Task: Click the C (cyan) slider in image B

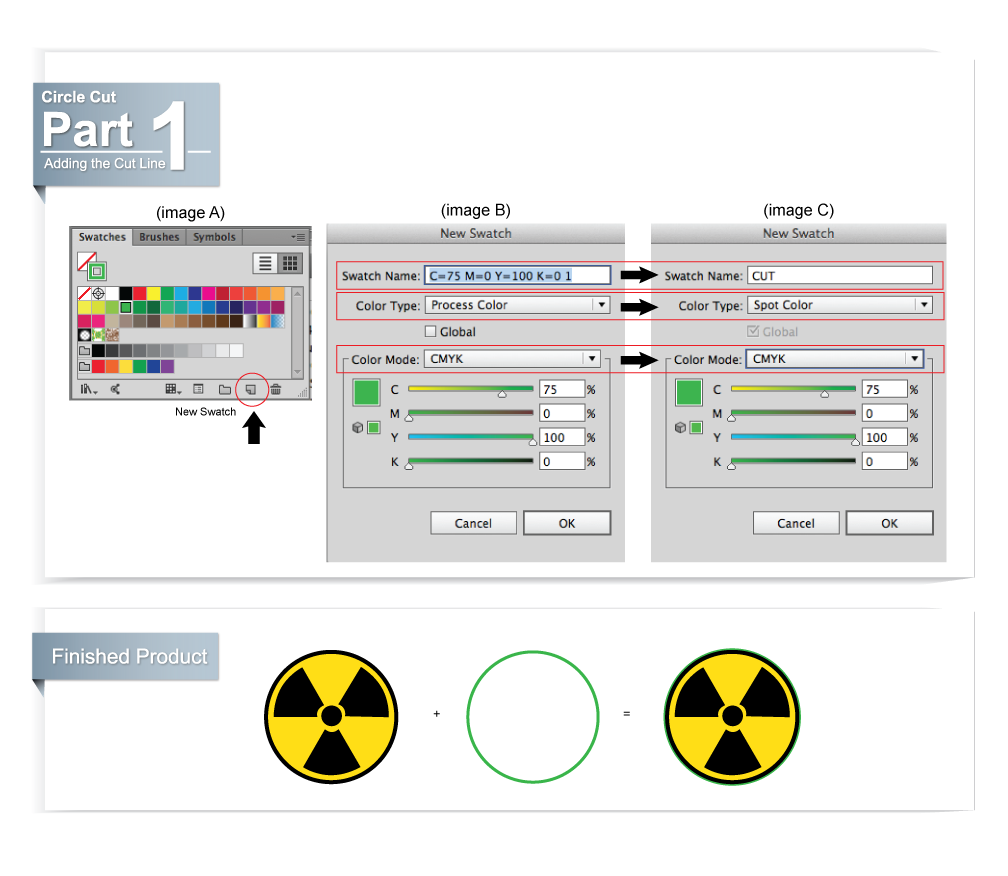Action: pos(471,389)
